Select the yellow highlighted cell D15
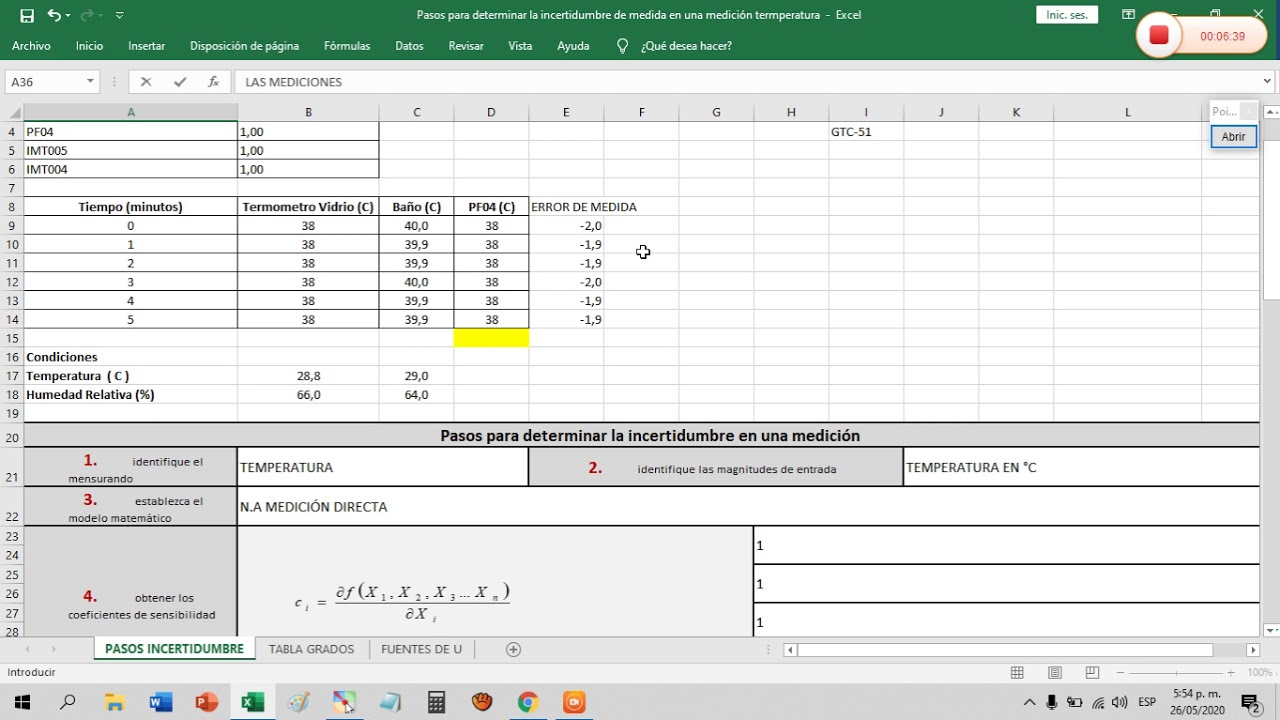This screenshot has width=1280, height=720. pos(491,338)
